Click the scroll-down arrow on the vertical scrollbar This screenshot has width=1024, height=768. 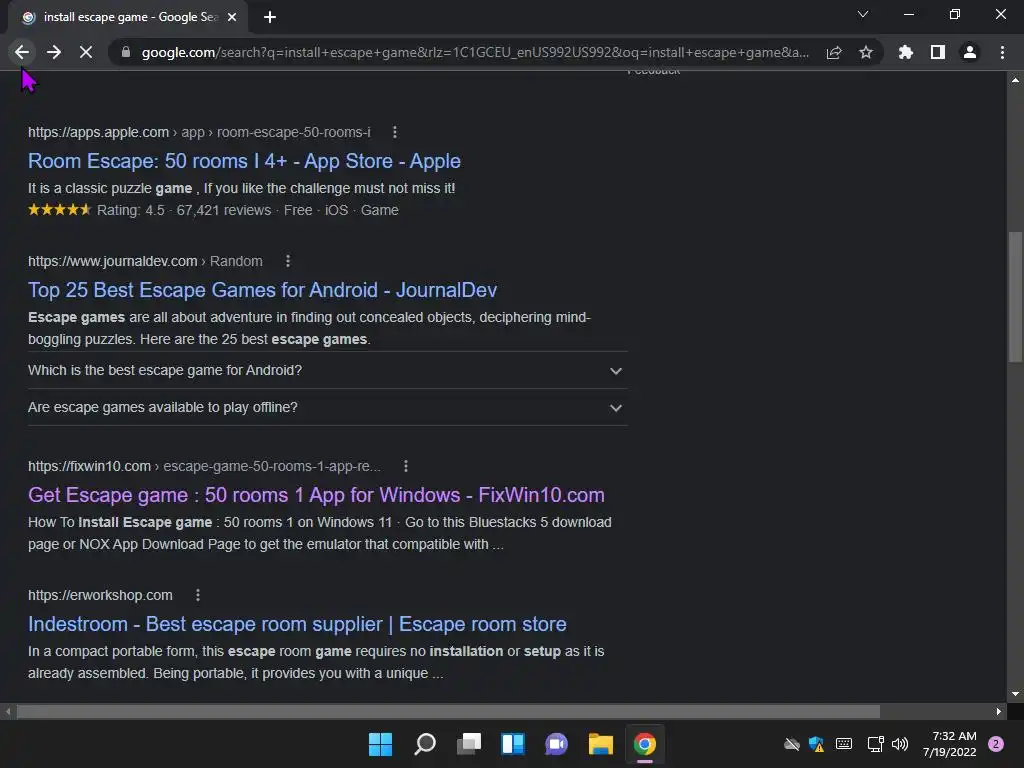click(x=1015, y=694)
